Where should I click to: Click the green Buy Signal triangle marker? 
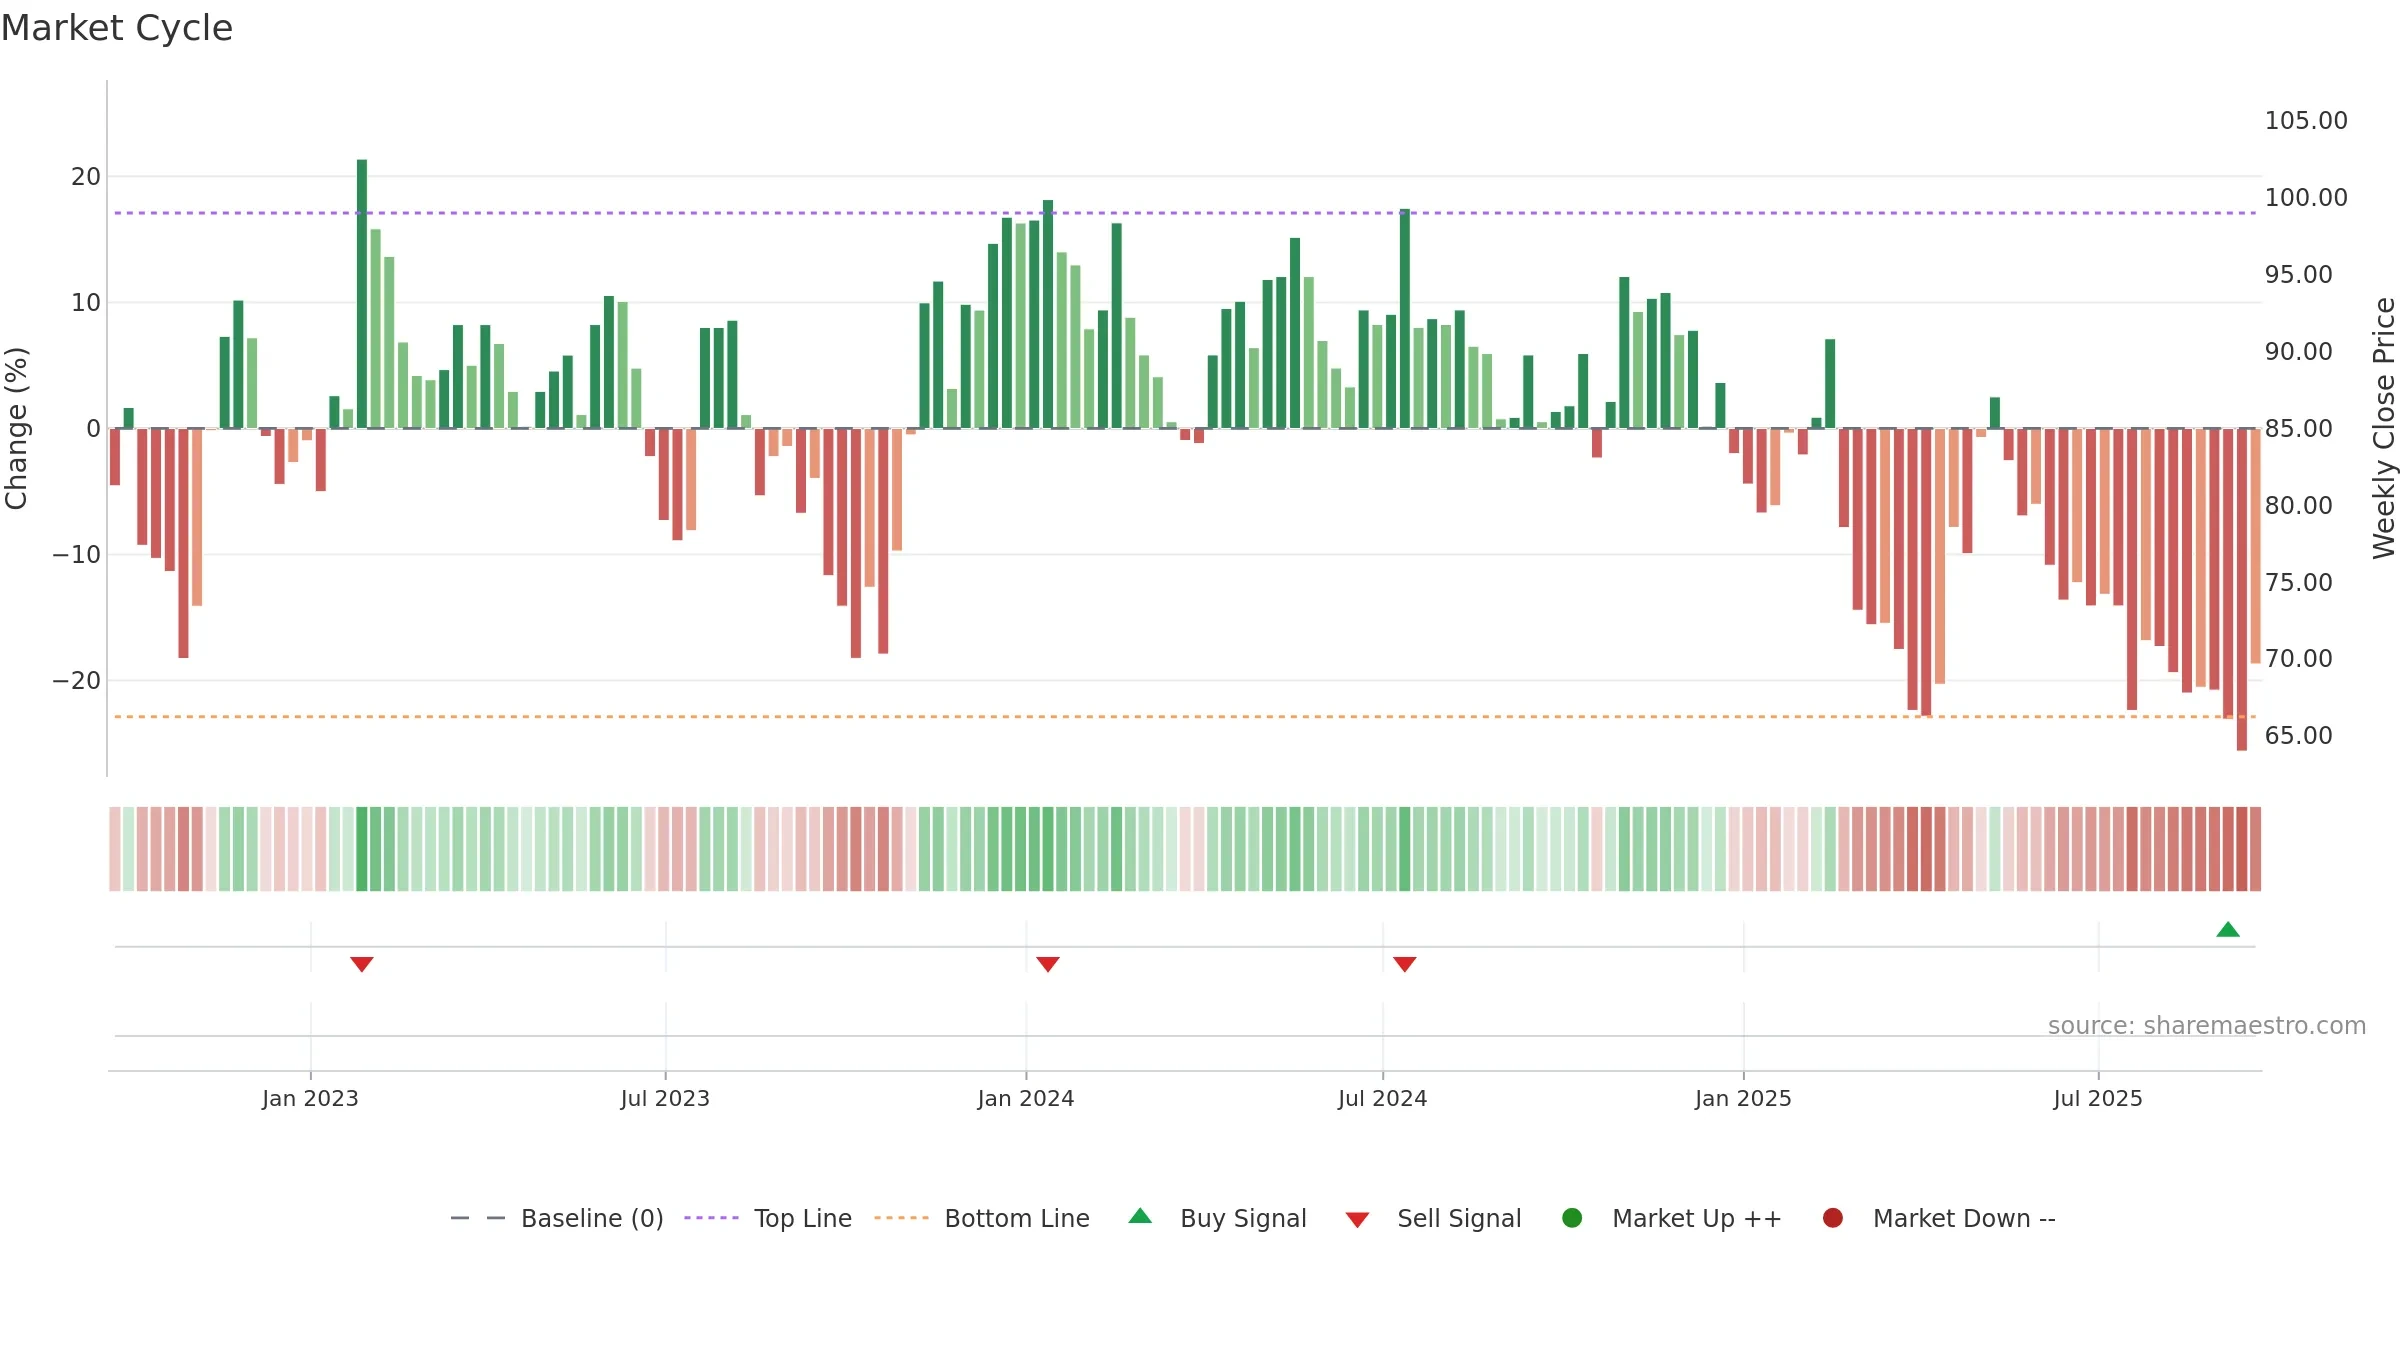tap(2228, 929)
